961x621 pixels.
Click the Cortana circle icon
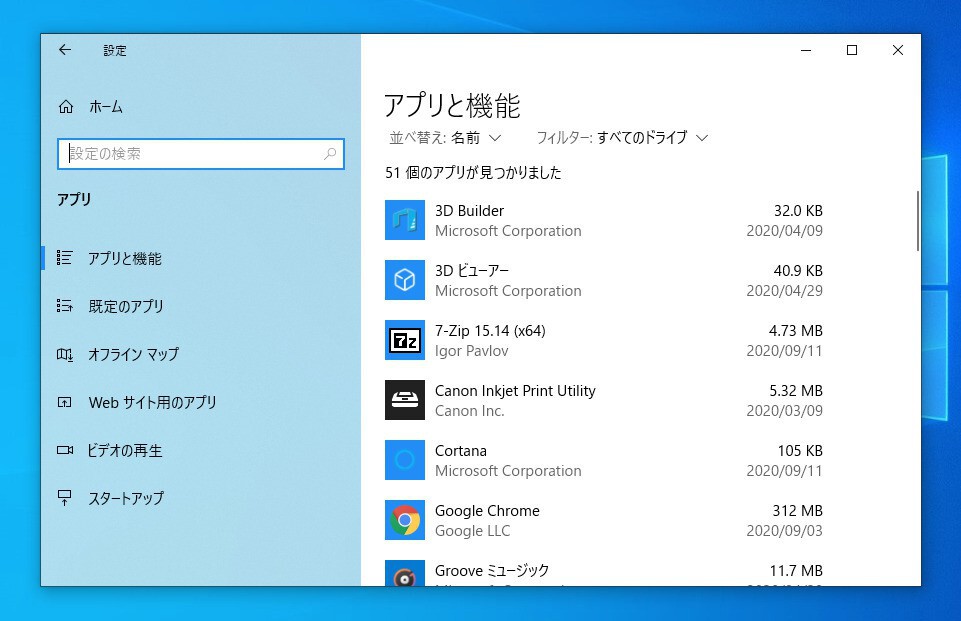(x=404, y=460)
